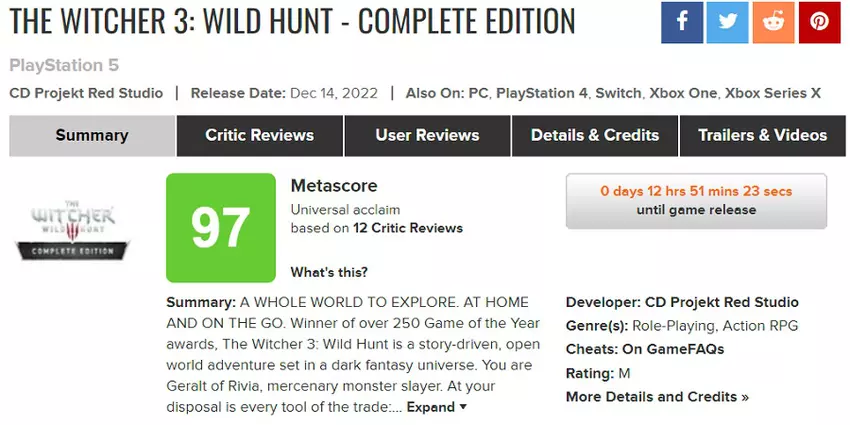
Task: Share to Reddit via icon
Action: [x=773, y=22]
